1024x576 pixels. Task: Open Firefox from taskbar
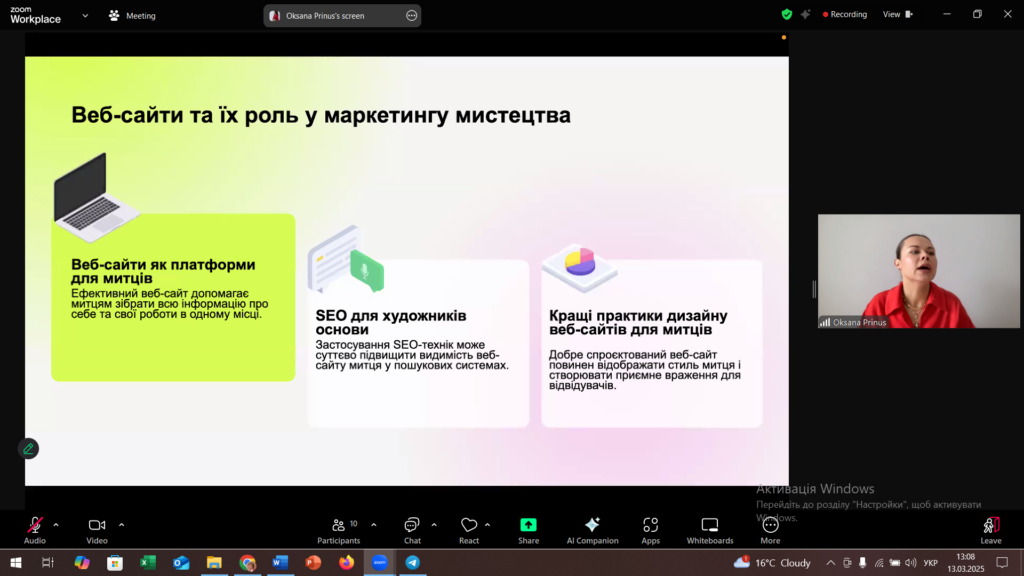(346, 562)
